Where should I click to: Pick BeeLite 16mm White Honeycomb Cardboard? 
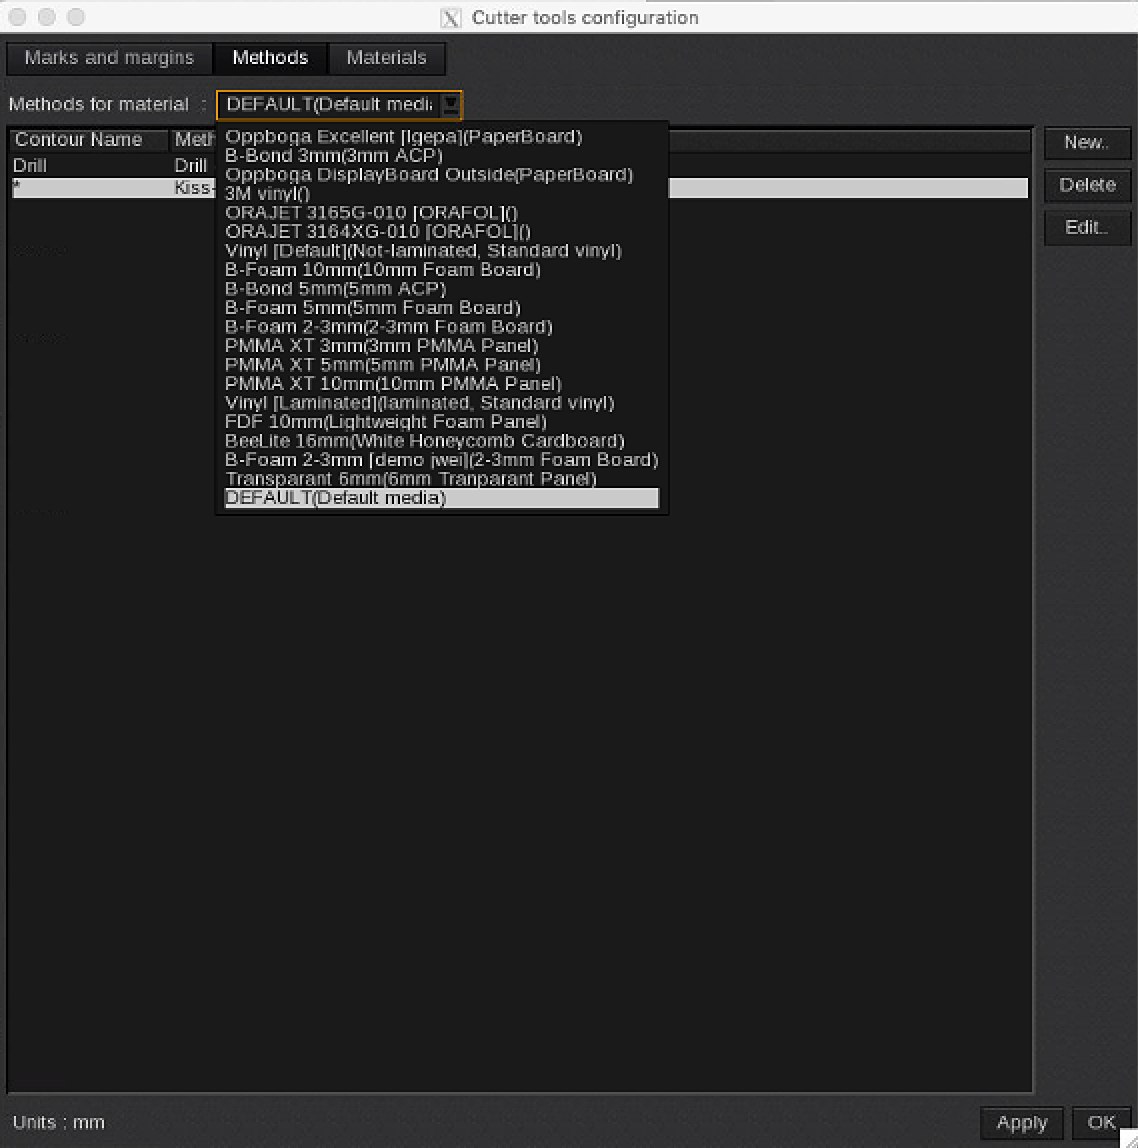[x=424, y=440]
